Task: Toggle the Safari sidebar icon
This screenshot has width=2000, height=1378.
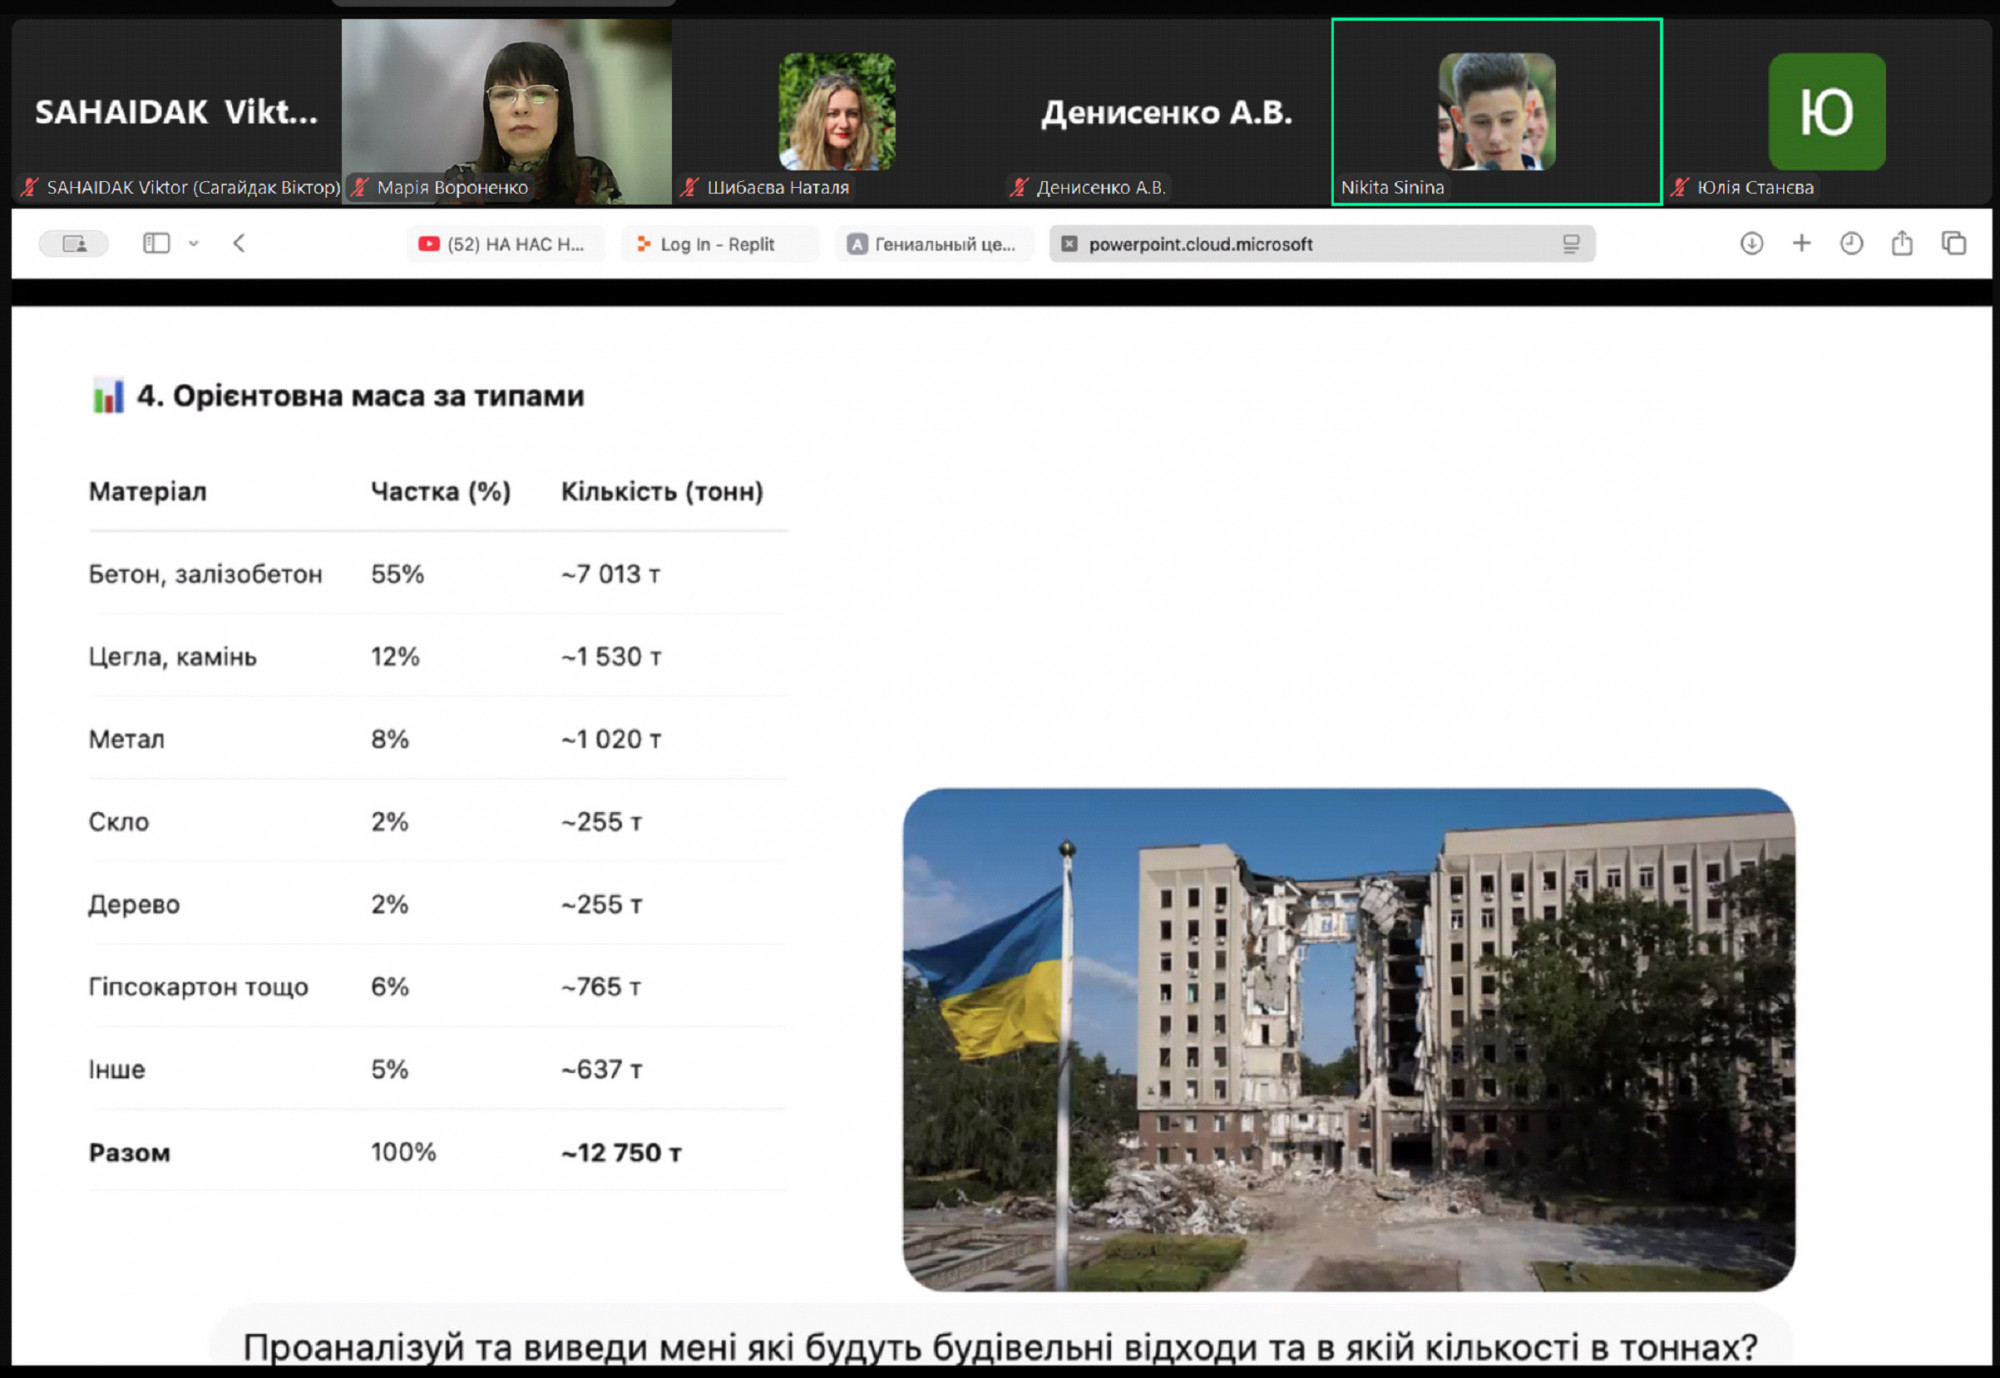Action: point(156,243)
